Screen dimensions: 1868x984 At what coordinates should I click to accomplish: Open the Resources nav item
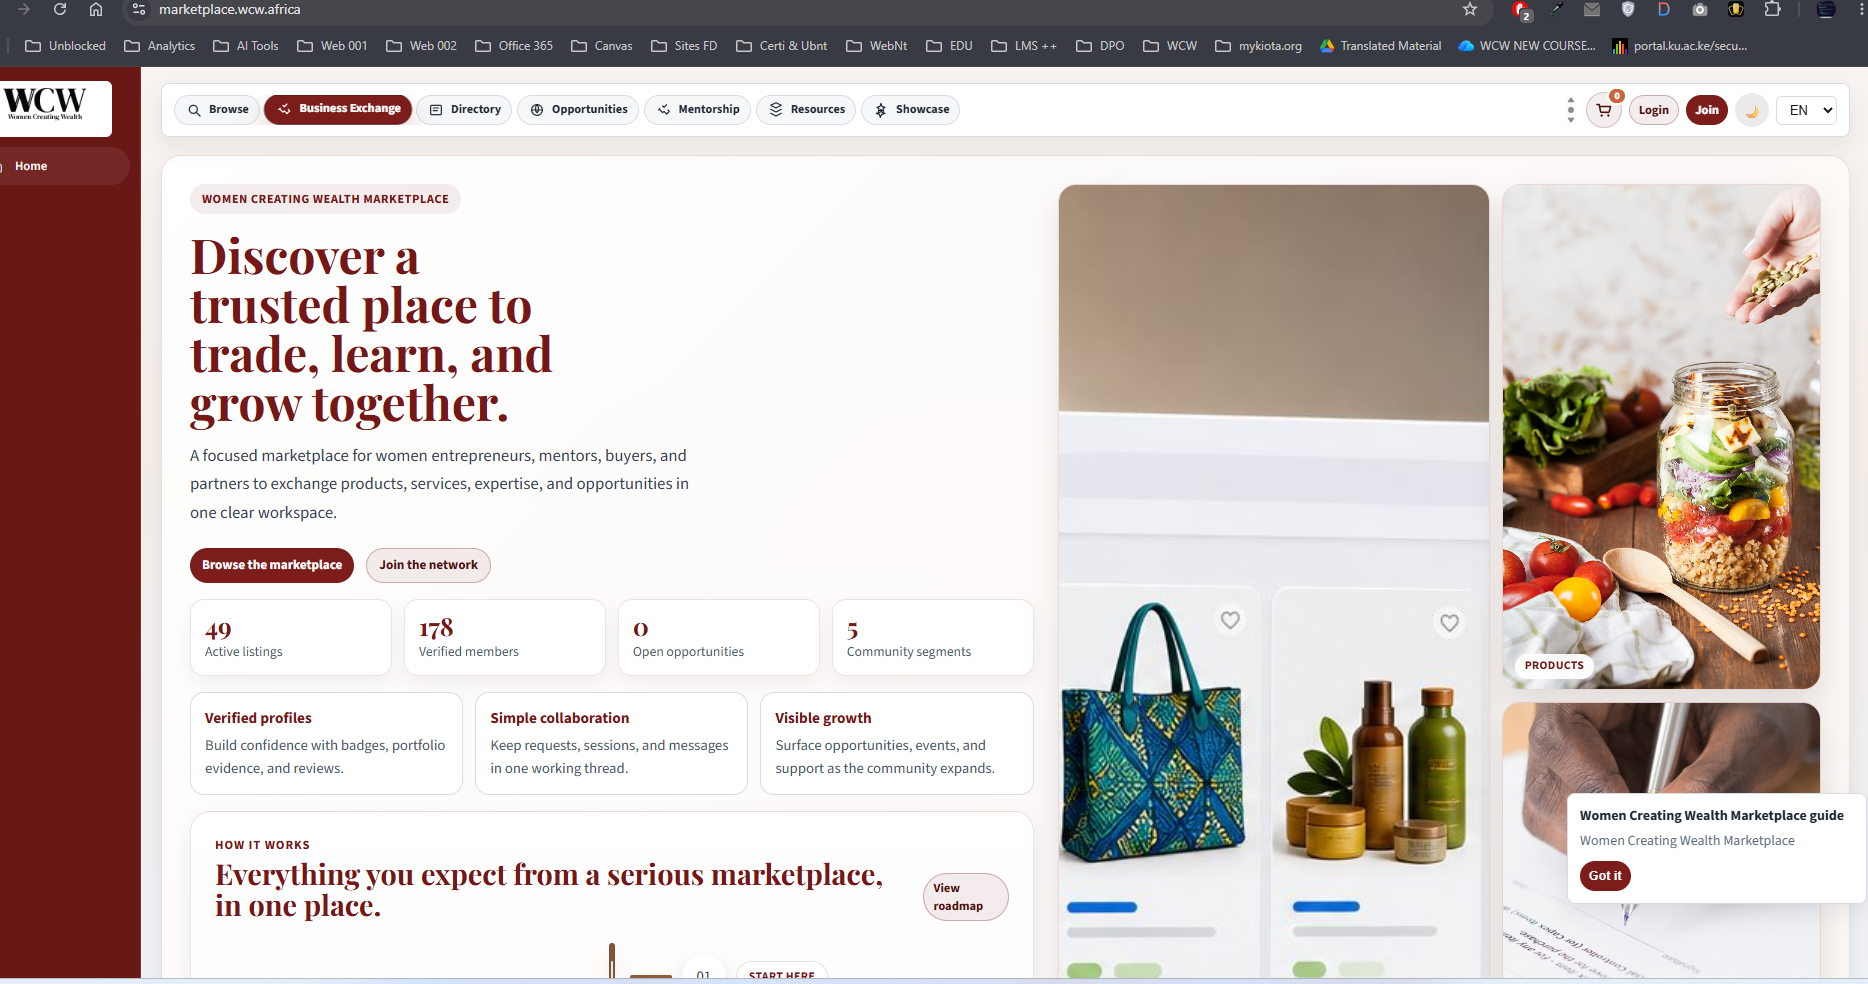click(x=806, y=109)
